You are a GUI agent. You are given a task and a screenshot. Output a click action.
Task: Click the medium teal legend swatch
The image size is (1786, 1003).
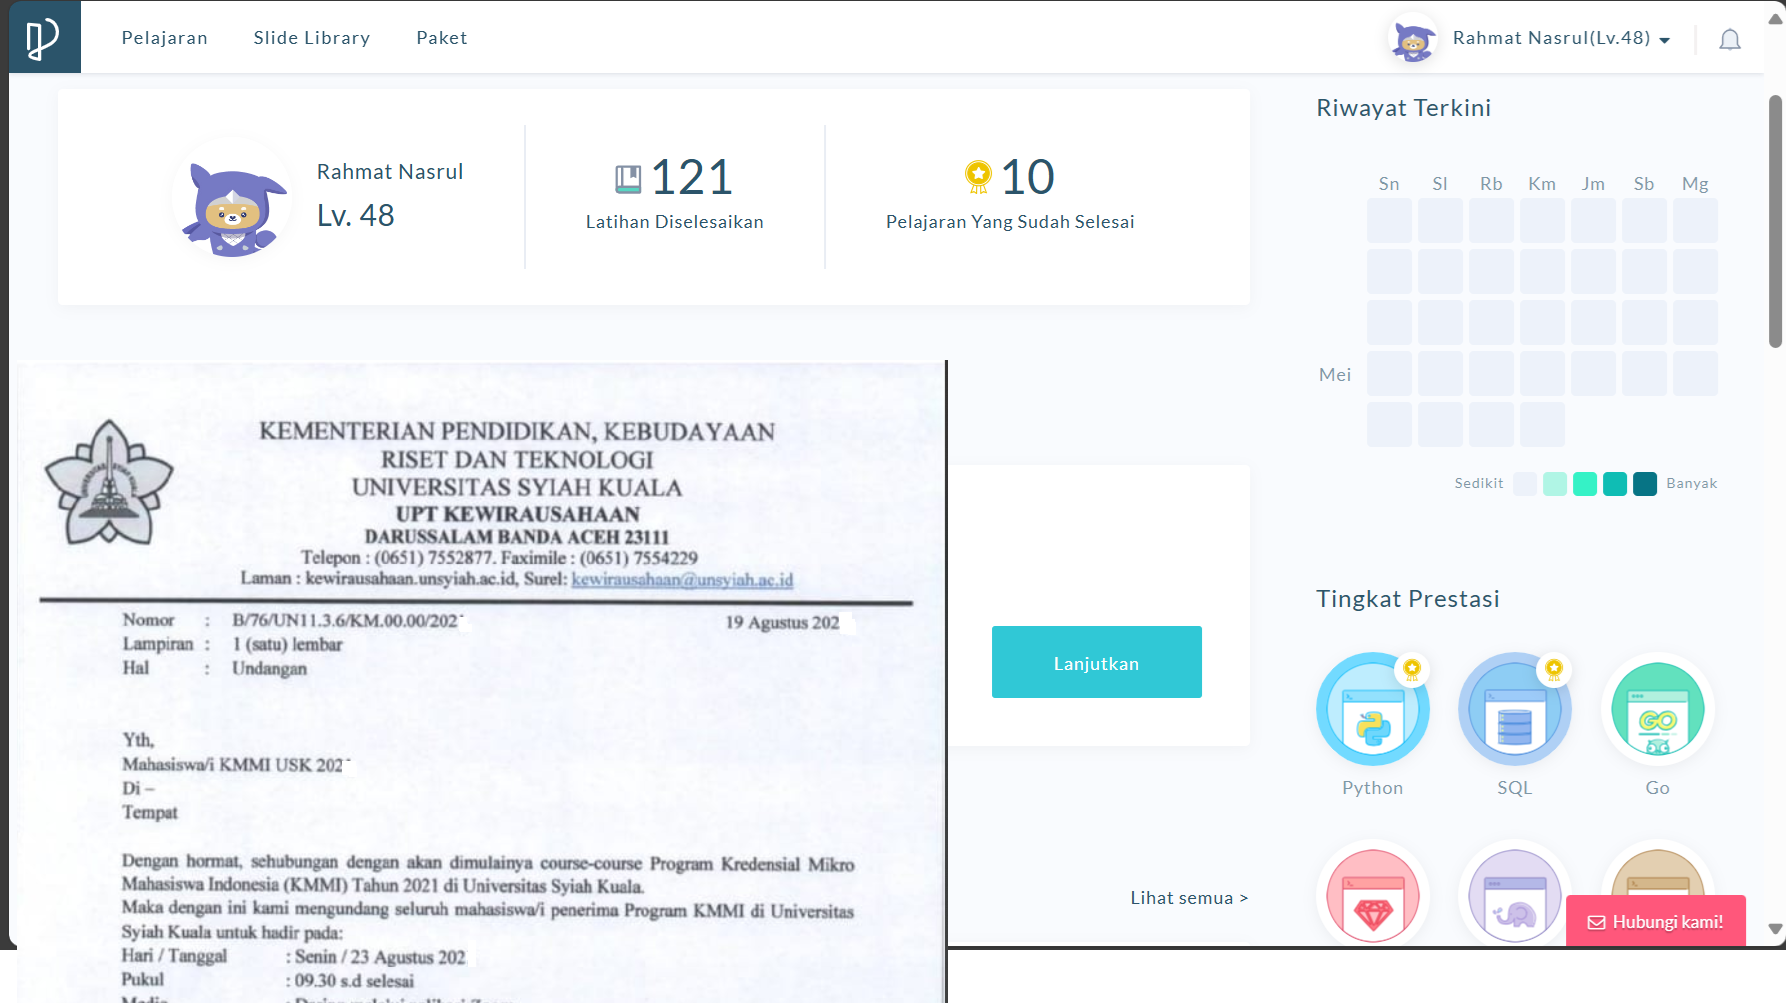coord(1615,484)
